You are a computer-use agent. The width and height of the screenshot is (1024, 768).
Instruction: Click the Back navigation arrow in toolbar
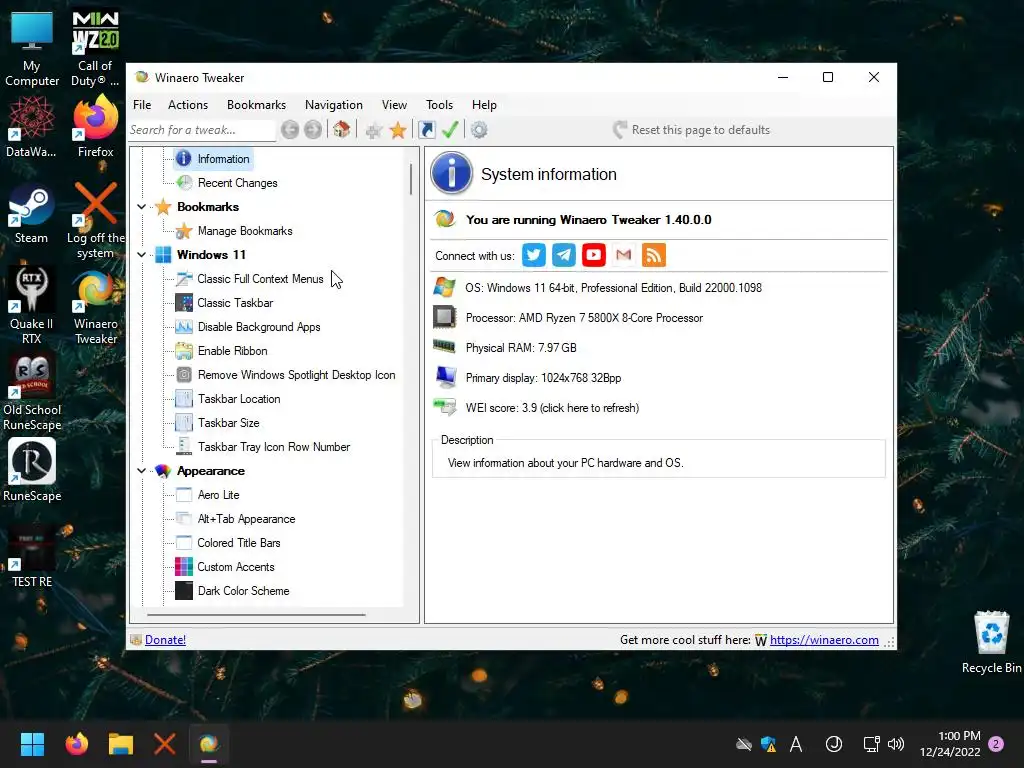click(290, 130)
